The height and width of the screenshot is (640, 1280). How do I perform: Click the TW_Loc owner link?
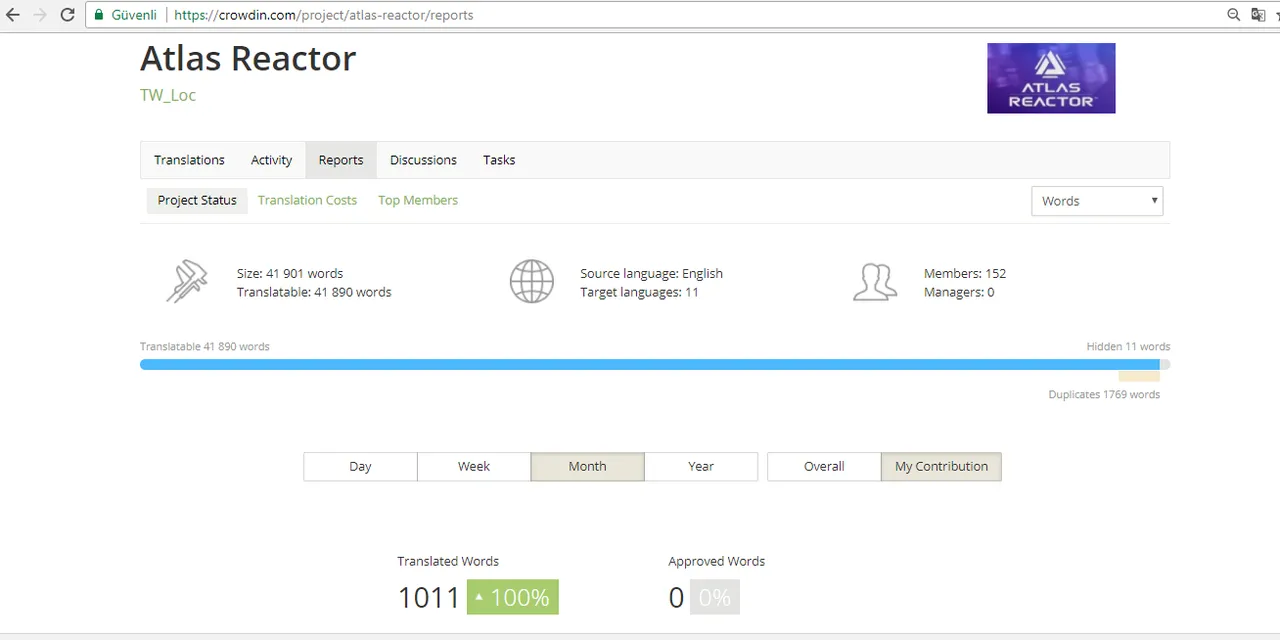point(168,95)
